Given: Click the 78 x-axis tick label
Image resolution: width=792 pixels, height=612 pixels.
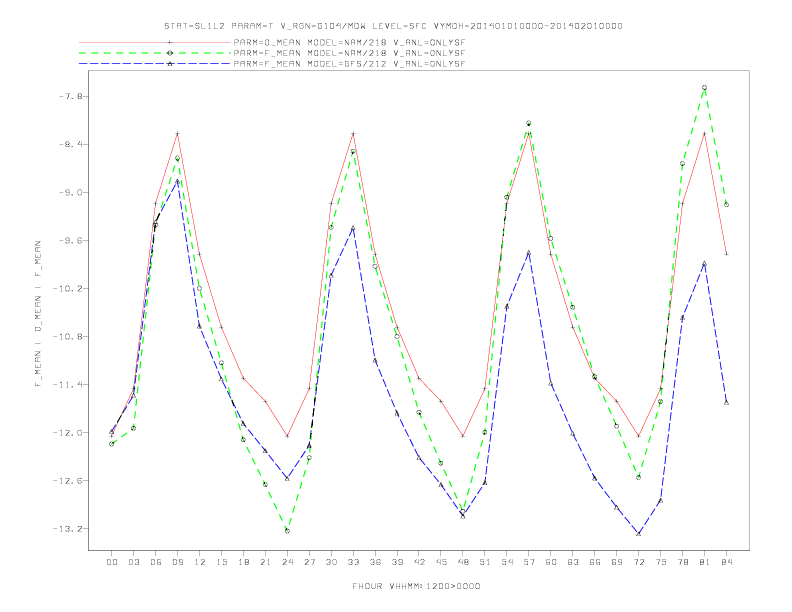Looking at the screenshot, I should coord(682,562).
